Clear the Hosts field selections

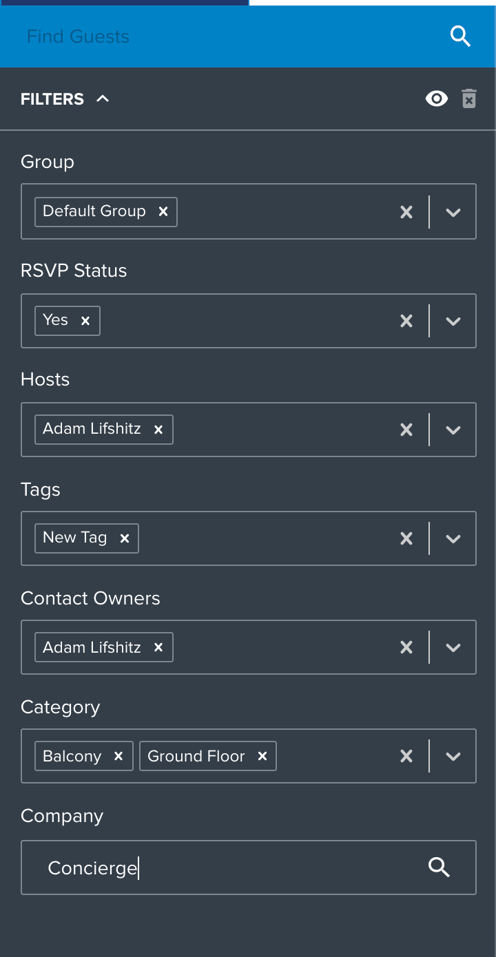tap(406, 430)
